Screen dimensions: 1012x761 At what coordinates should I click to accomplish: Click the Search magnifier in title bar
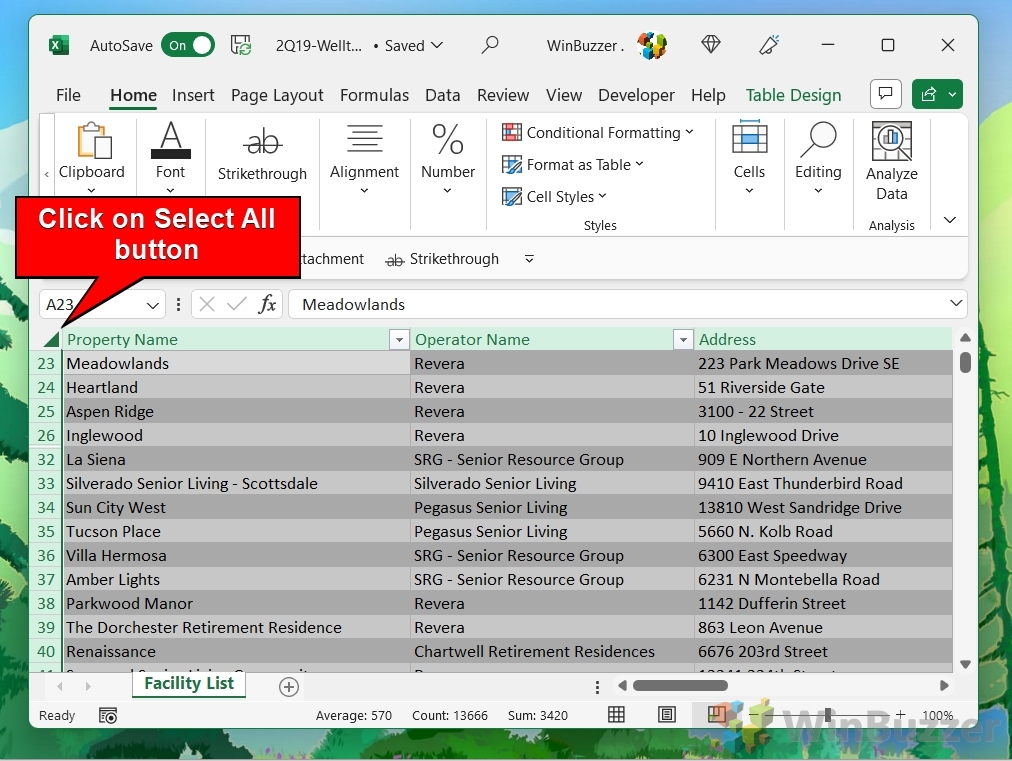click(x=490, y=45)
